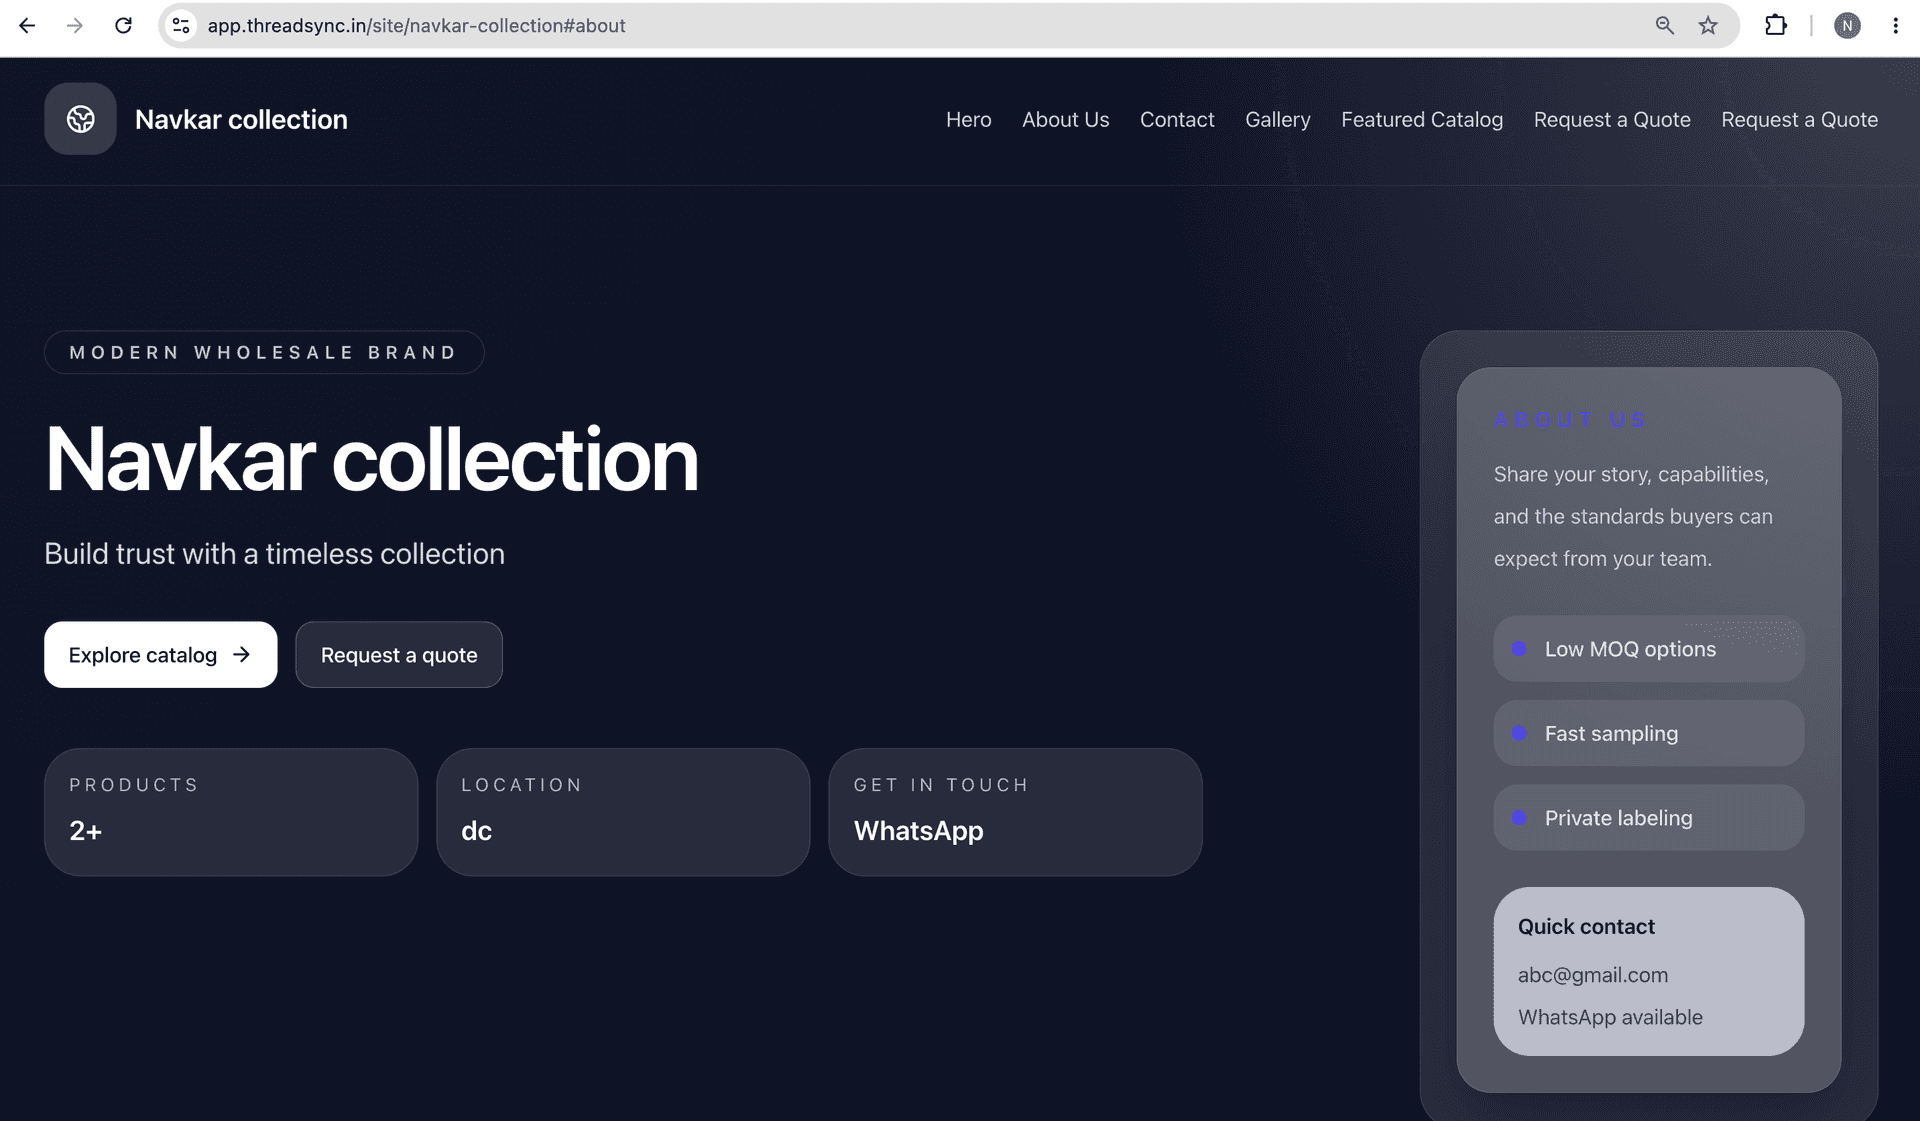1920x1121 pixels.
Task: Click the abc@gmail.com email text
Action: (1593, 975)
